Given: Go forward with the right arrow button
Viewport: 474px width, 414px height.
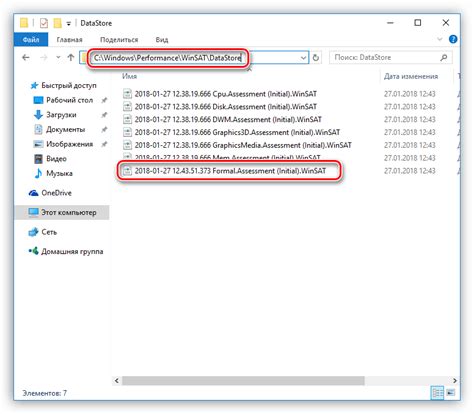Looking at the screenshot, I should [44, 58].
